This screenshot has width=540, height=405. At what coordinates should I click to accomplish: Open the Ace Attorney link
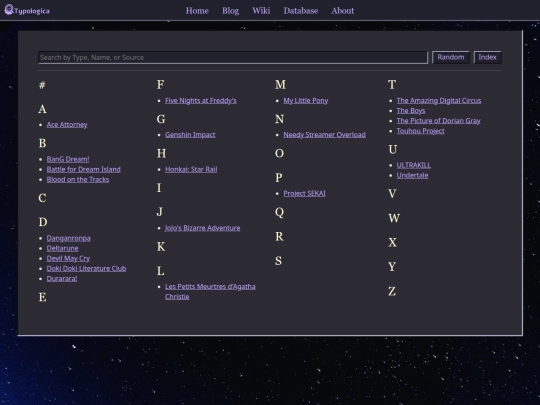click(x=67, y=125)
